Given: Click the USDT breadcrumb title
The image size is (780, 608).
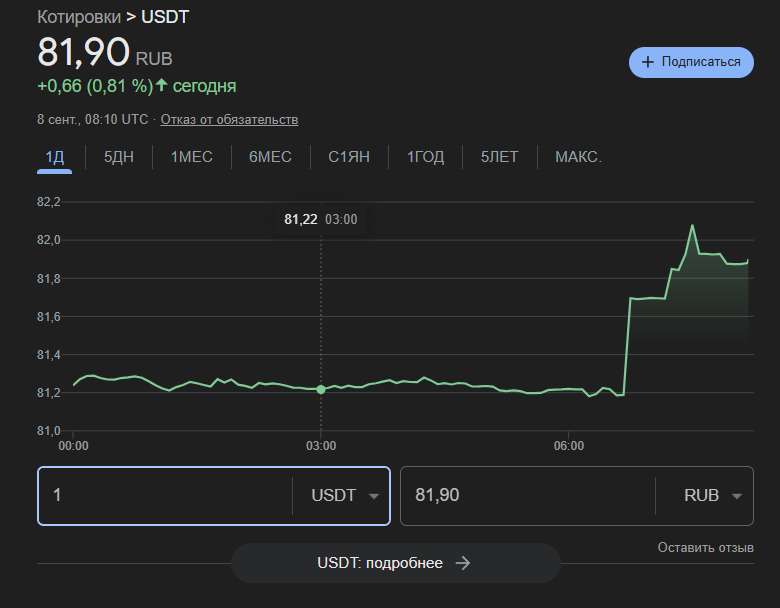Looking at the screenshot, I should tap(165, 17).
